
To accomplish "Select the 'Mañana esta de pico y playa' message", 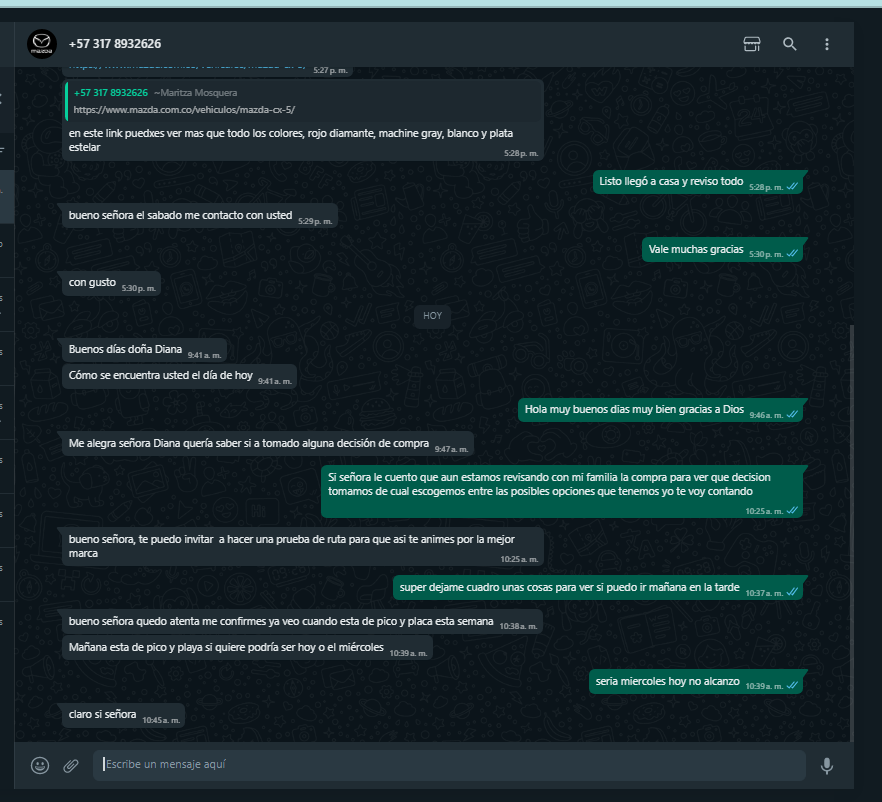I will [x=248, y=648].
